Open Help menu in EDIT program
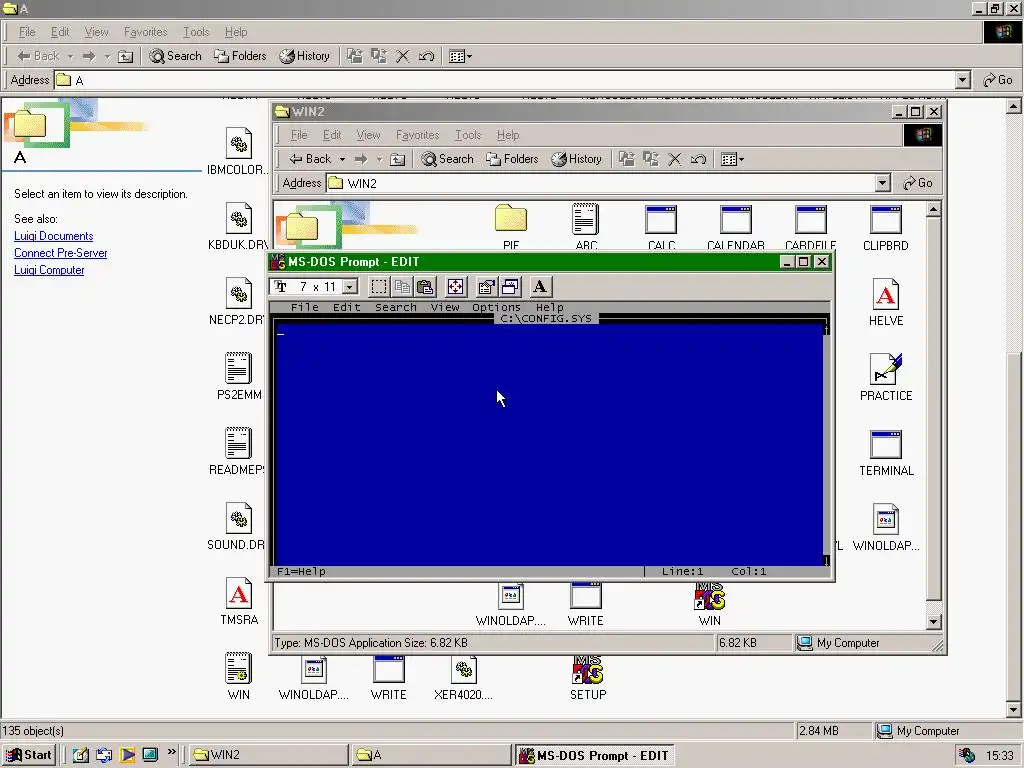Viewport: 1024px width, 768px height. [x=549, y=307]
